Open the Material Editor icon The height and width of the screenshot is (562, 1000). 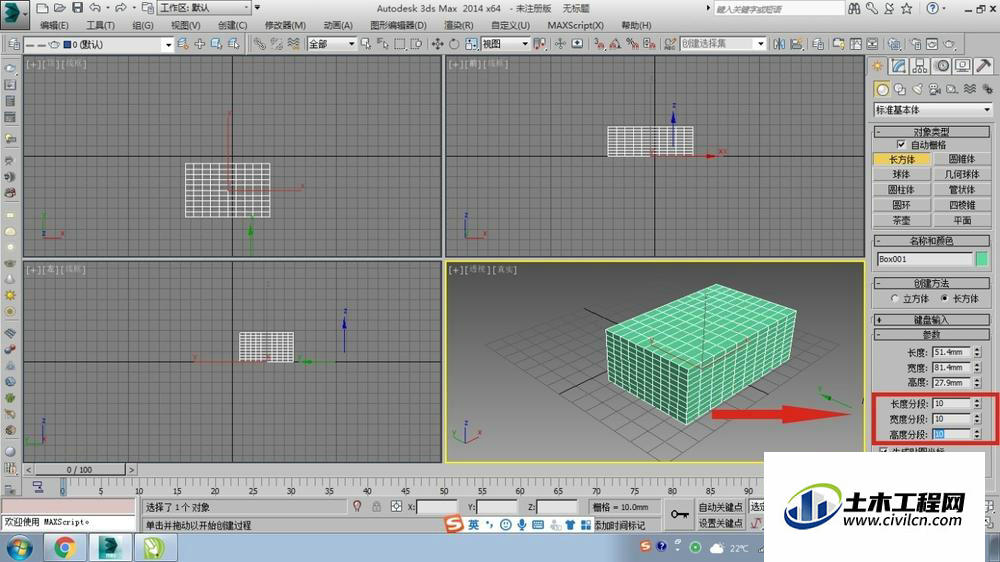894,44
